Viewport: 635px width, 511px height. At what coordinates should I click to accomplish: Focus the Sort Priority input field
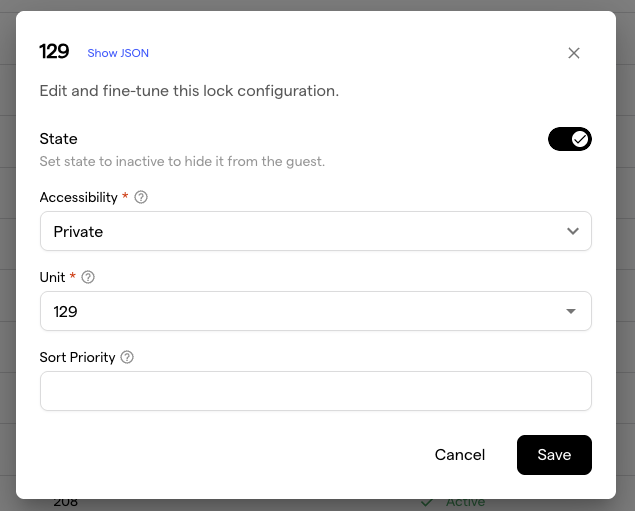tap(315, 391)
